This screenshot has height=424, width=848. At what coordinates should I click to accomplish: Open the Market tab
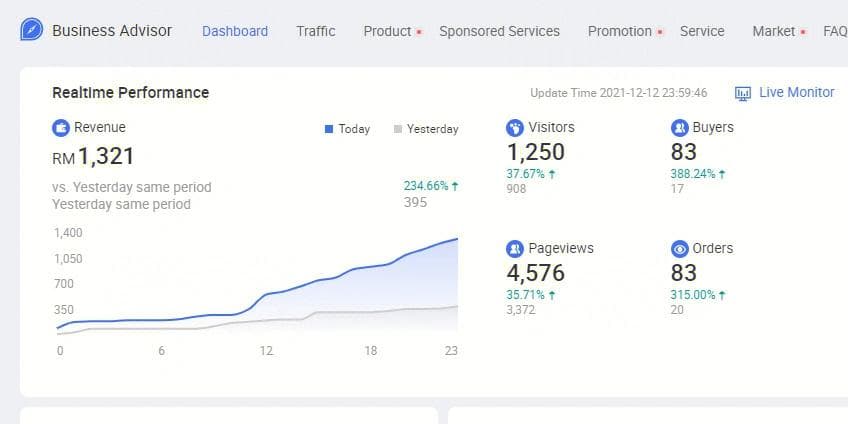pyautogui.click(x=774, y=31)
